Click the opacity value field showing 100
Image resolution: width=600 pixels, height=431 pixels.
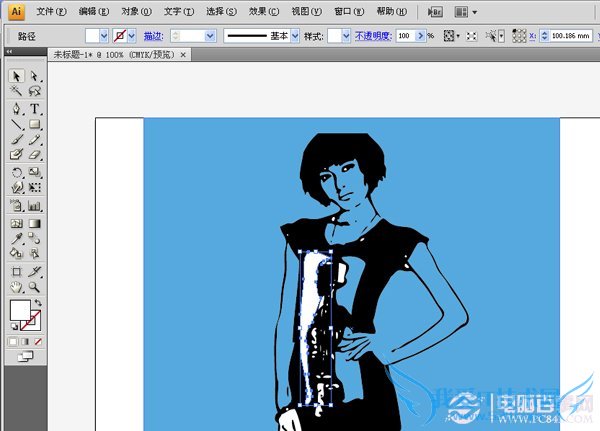point(406,36)
